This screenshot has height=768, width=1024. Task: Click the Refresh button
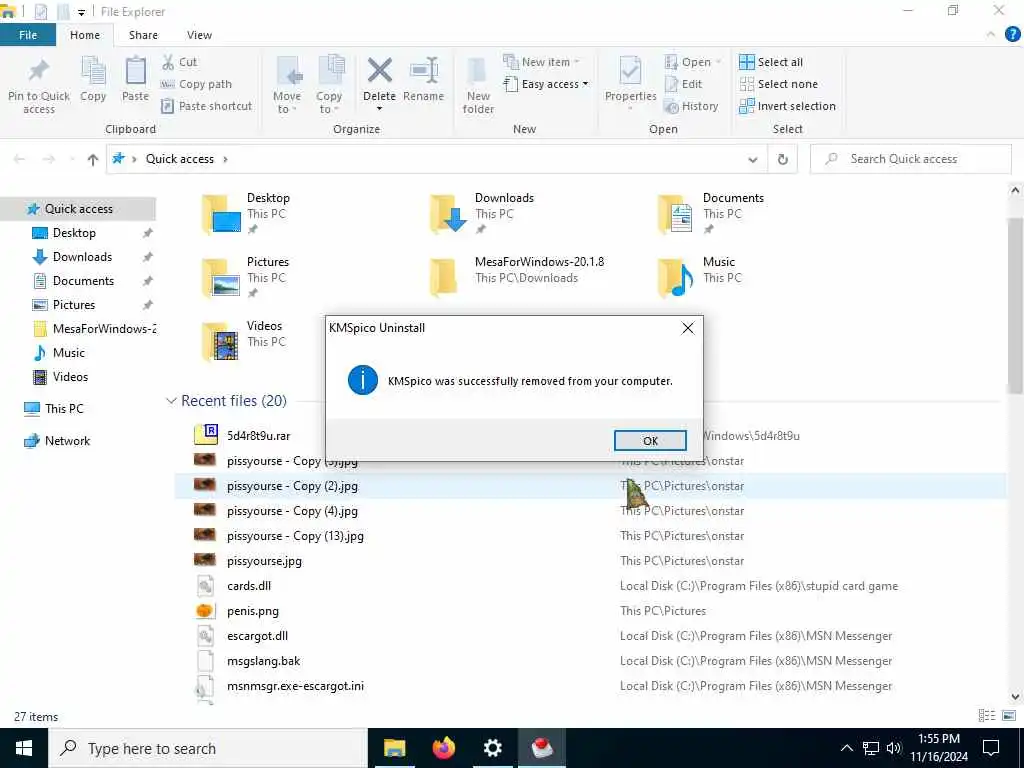click(782, 159)
